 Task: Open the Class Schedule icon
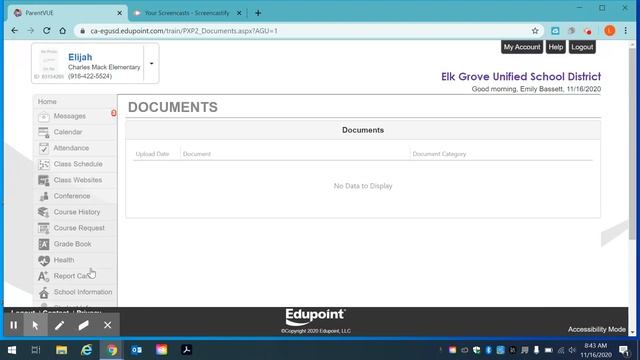tap(44, 164)
